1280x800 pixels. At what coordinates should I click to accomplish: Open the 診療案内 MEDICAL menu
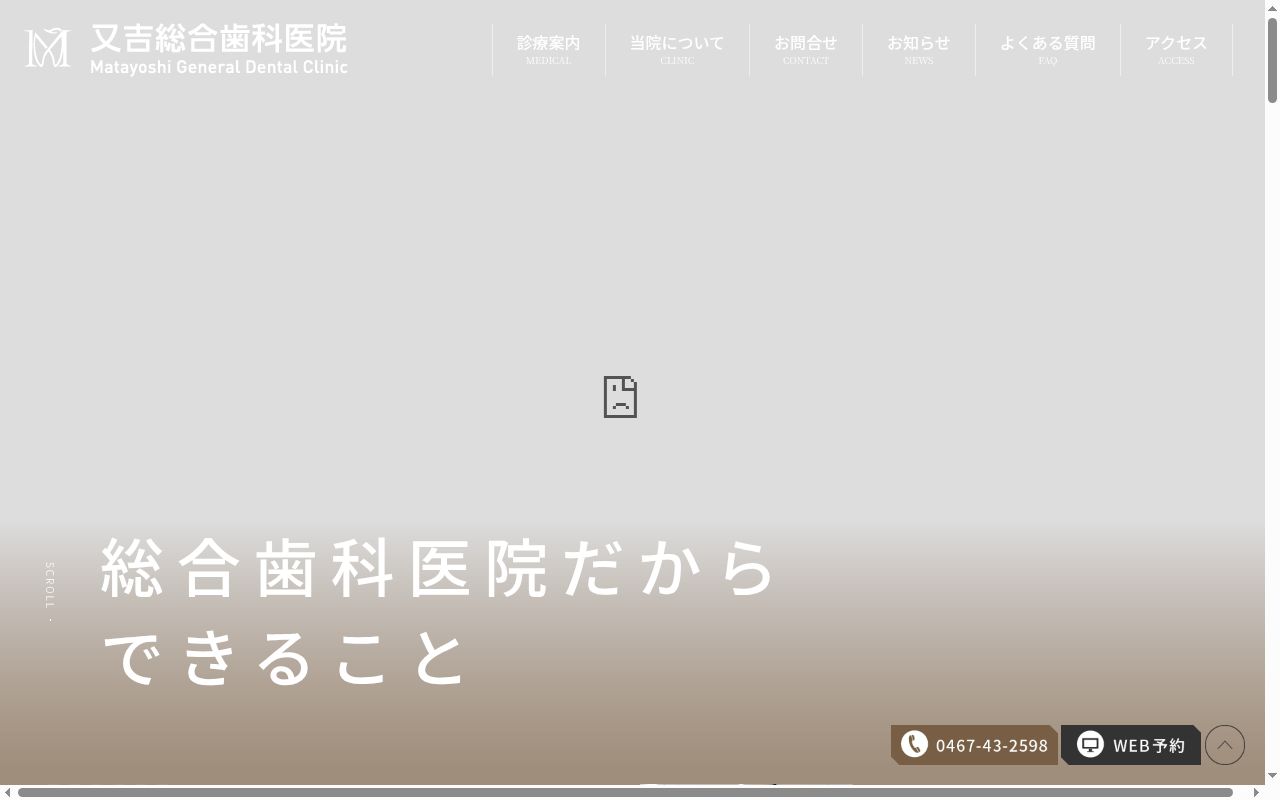[x=548, y=50]
